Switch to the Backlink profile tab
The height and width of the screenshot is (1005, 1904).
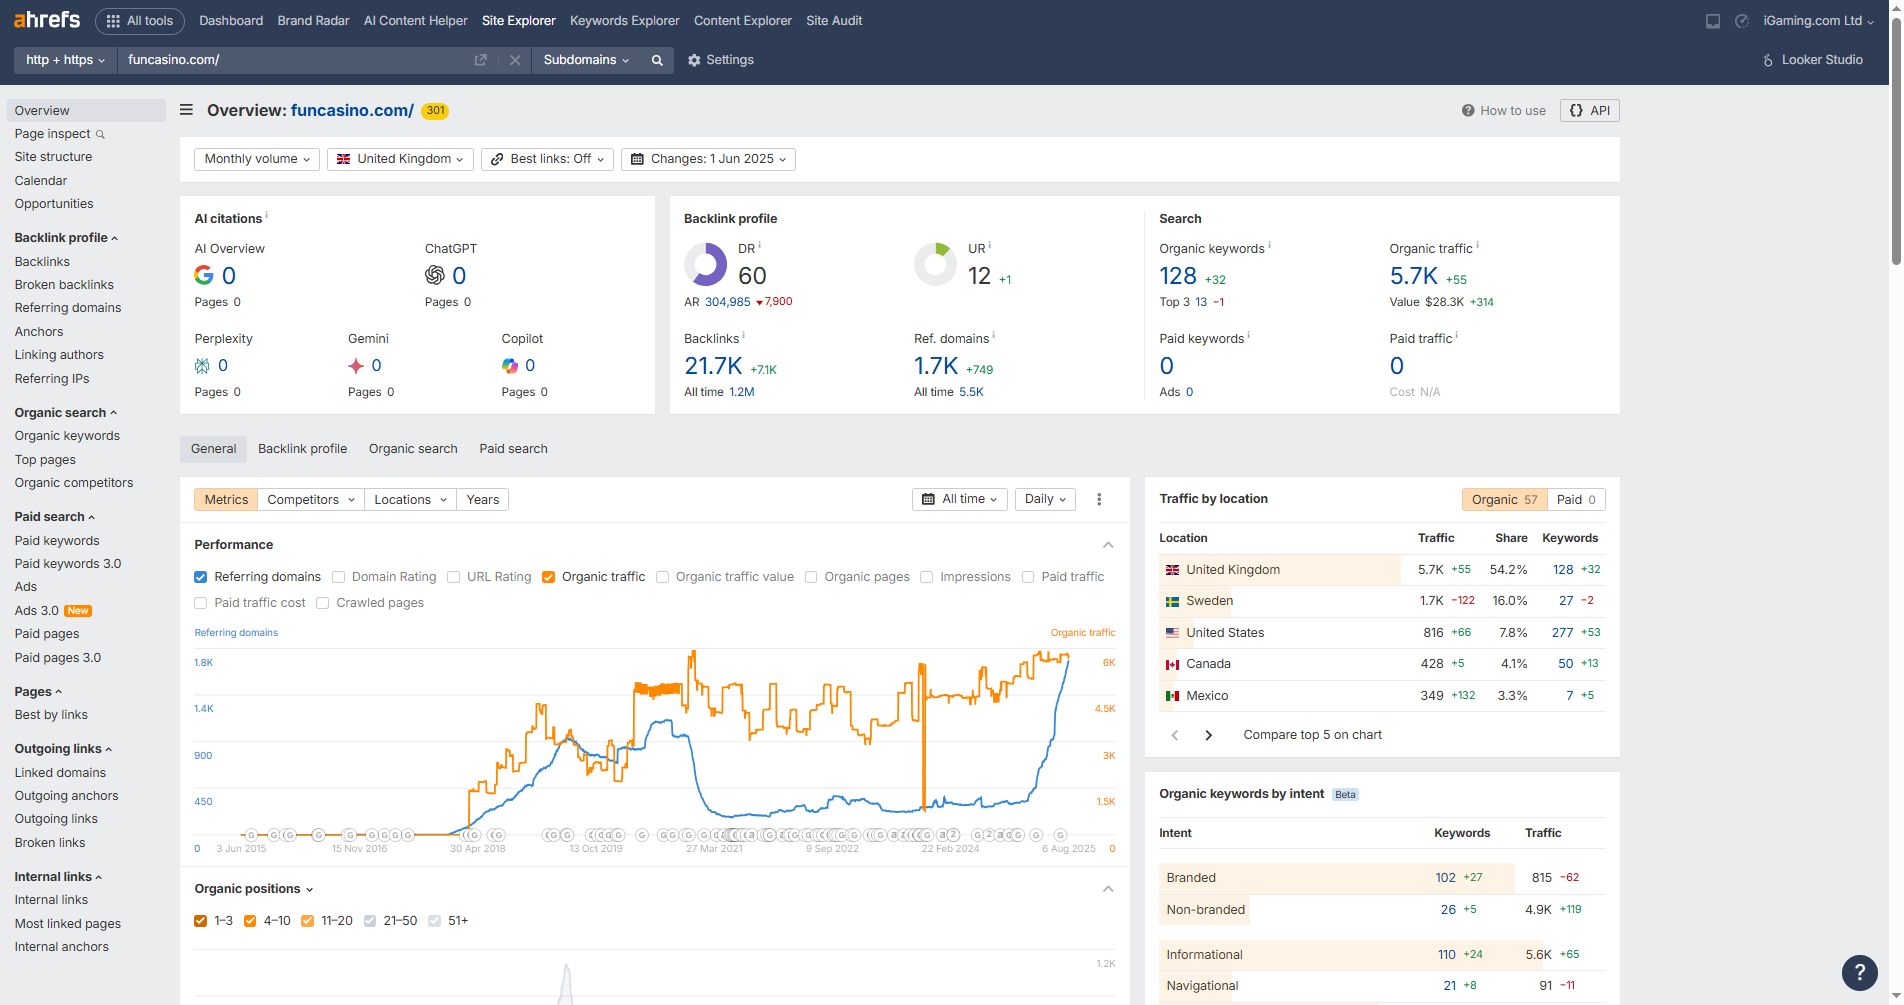click(302, 449)
